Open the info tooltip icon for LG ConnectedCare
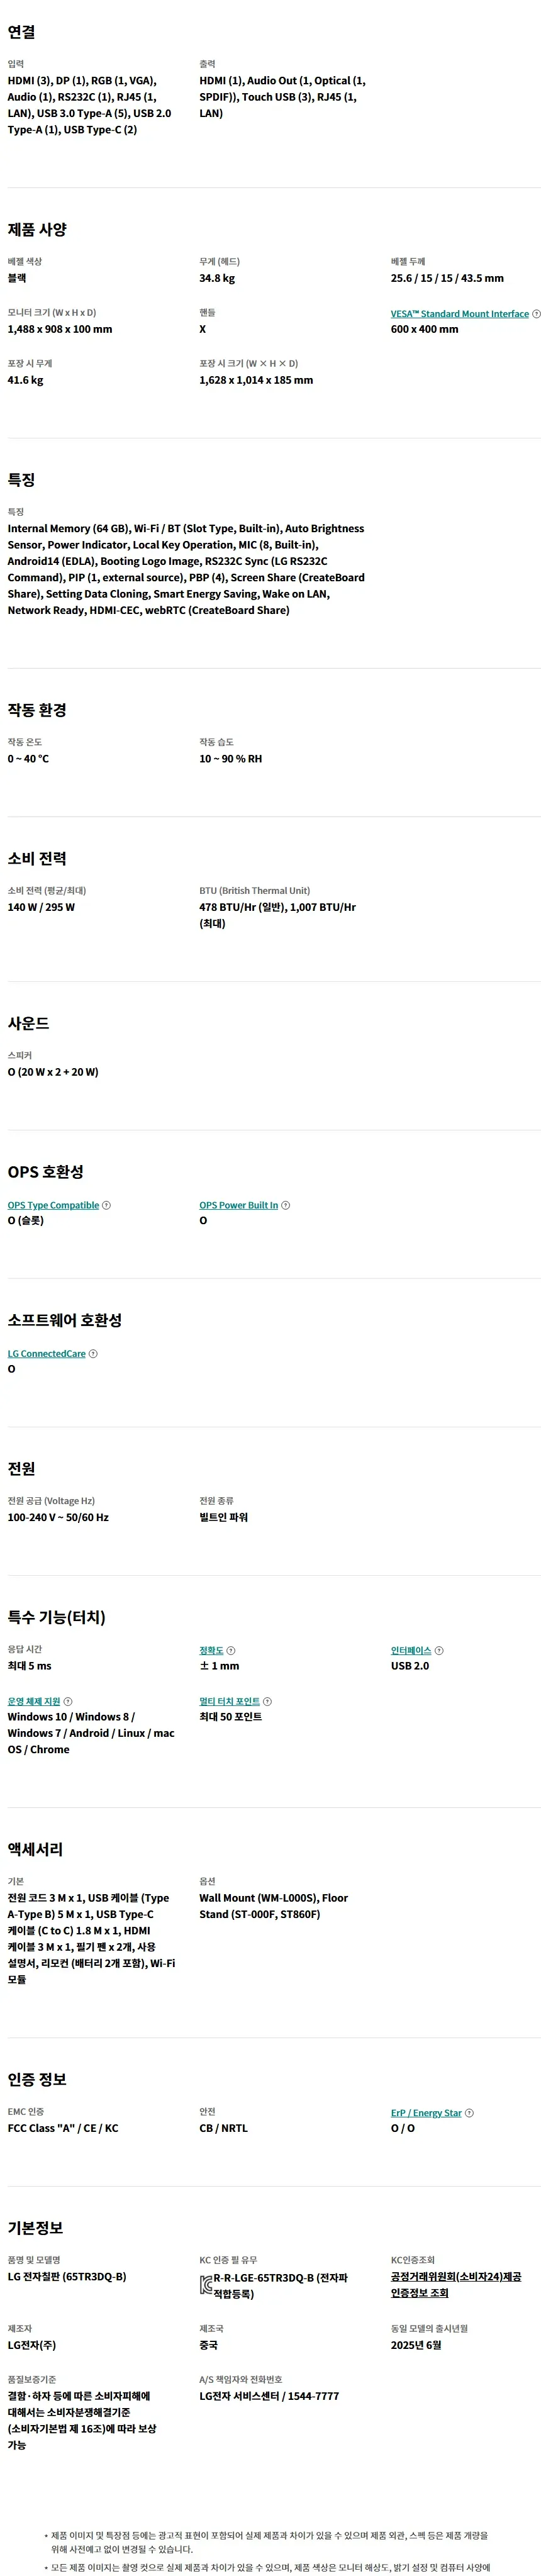The width and height of the screenshot is (541, 2576). click(x=93, y=1353)
